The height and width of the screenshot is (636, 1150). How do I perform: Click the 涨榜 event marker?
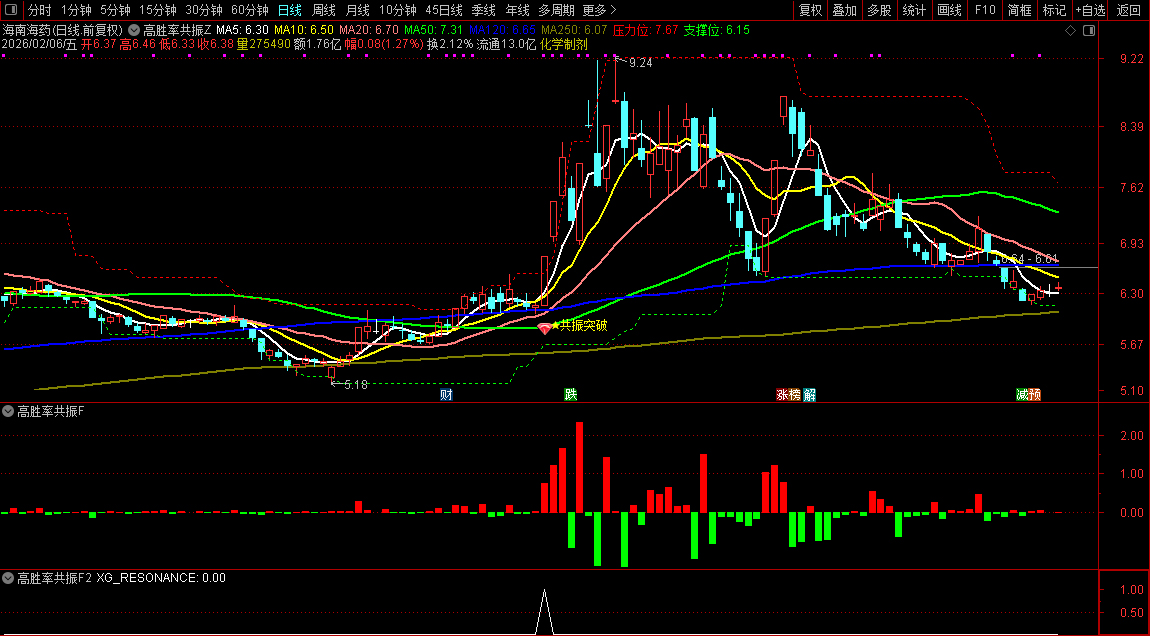pyautogui.click(x=789, y=395)
